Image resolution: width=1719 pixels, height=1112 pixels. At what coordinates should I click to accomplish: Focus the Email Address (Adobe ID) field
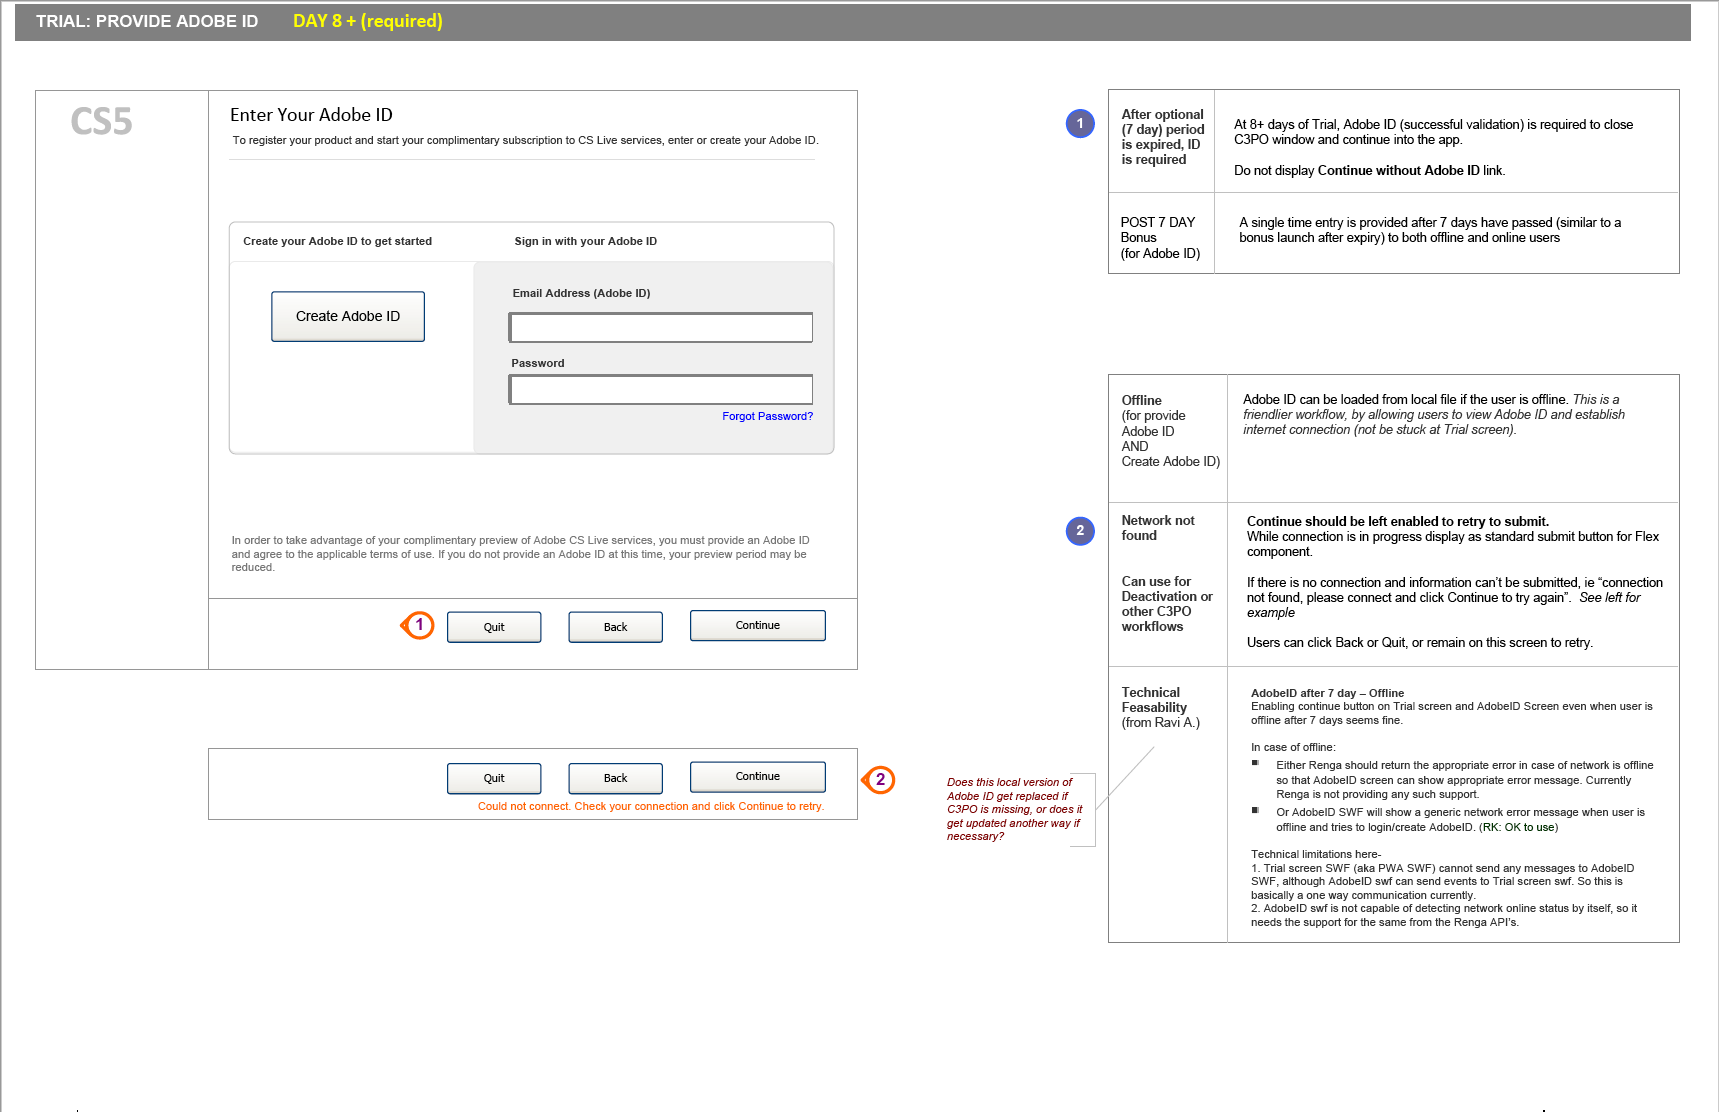(x=661, y=327)
